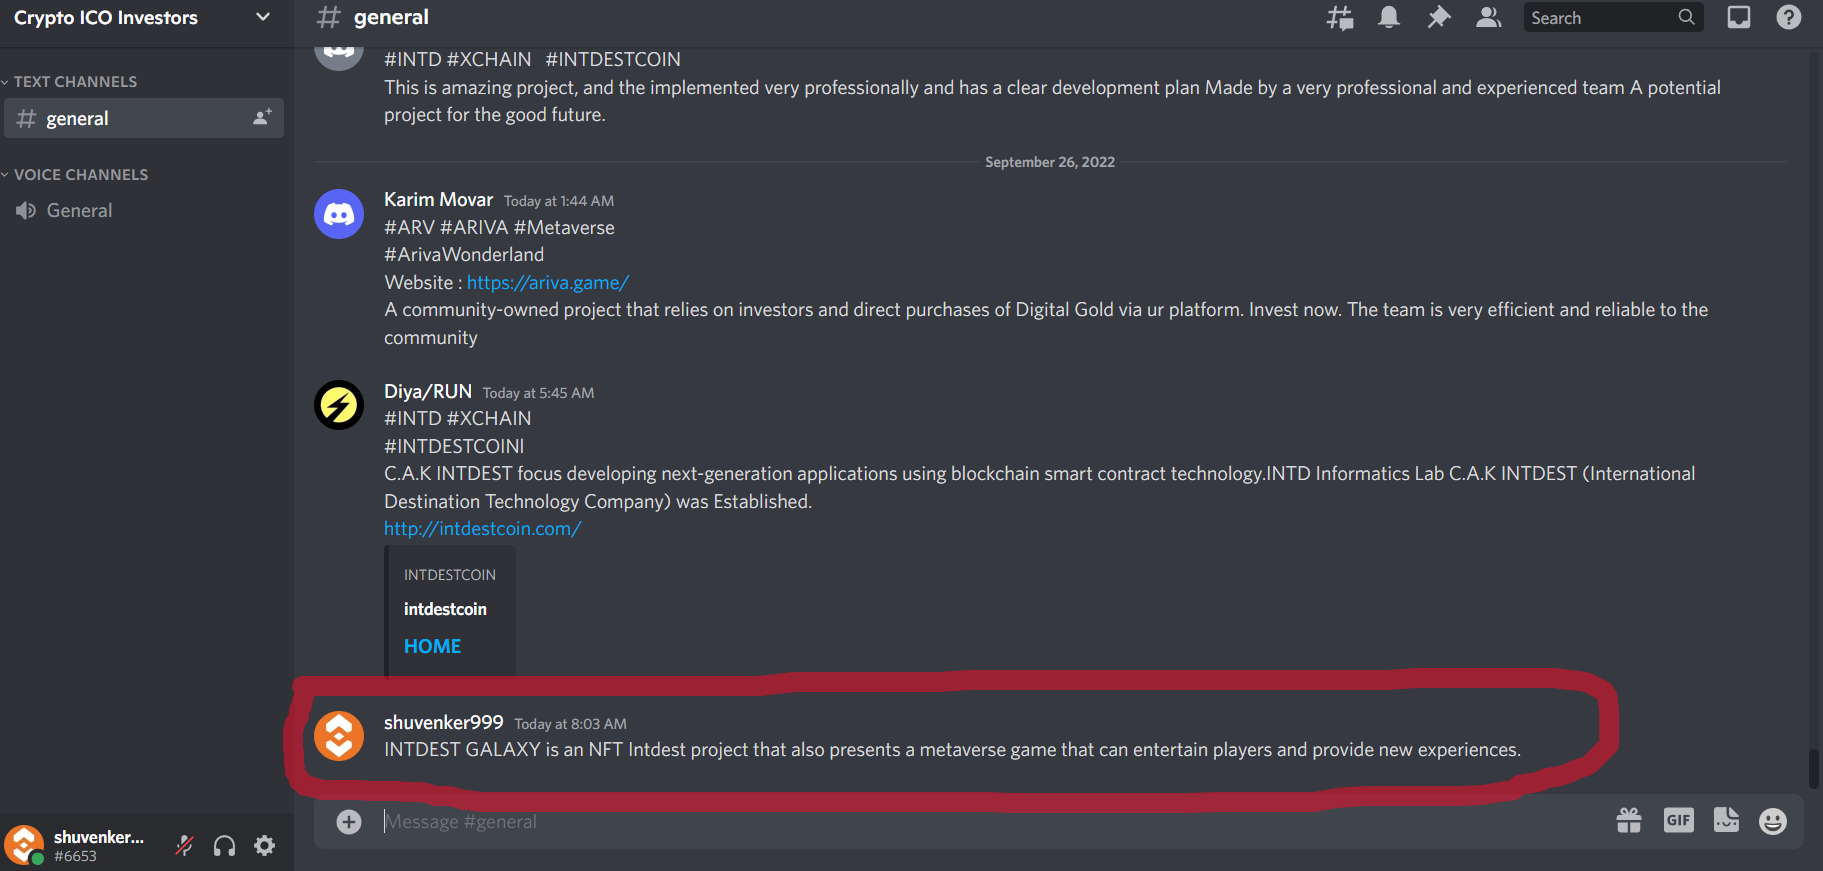The width and height of the screenshot is (1823, 871).
Task: Toggle the member list icon
Action: pyautogui.click(x=1488, y=17)
